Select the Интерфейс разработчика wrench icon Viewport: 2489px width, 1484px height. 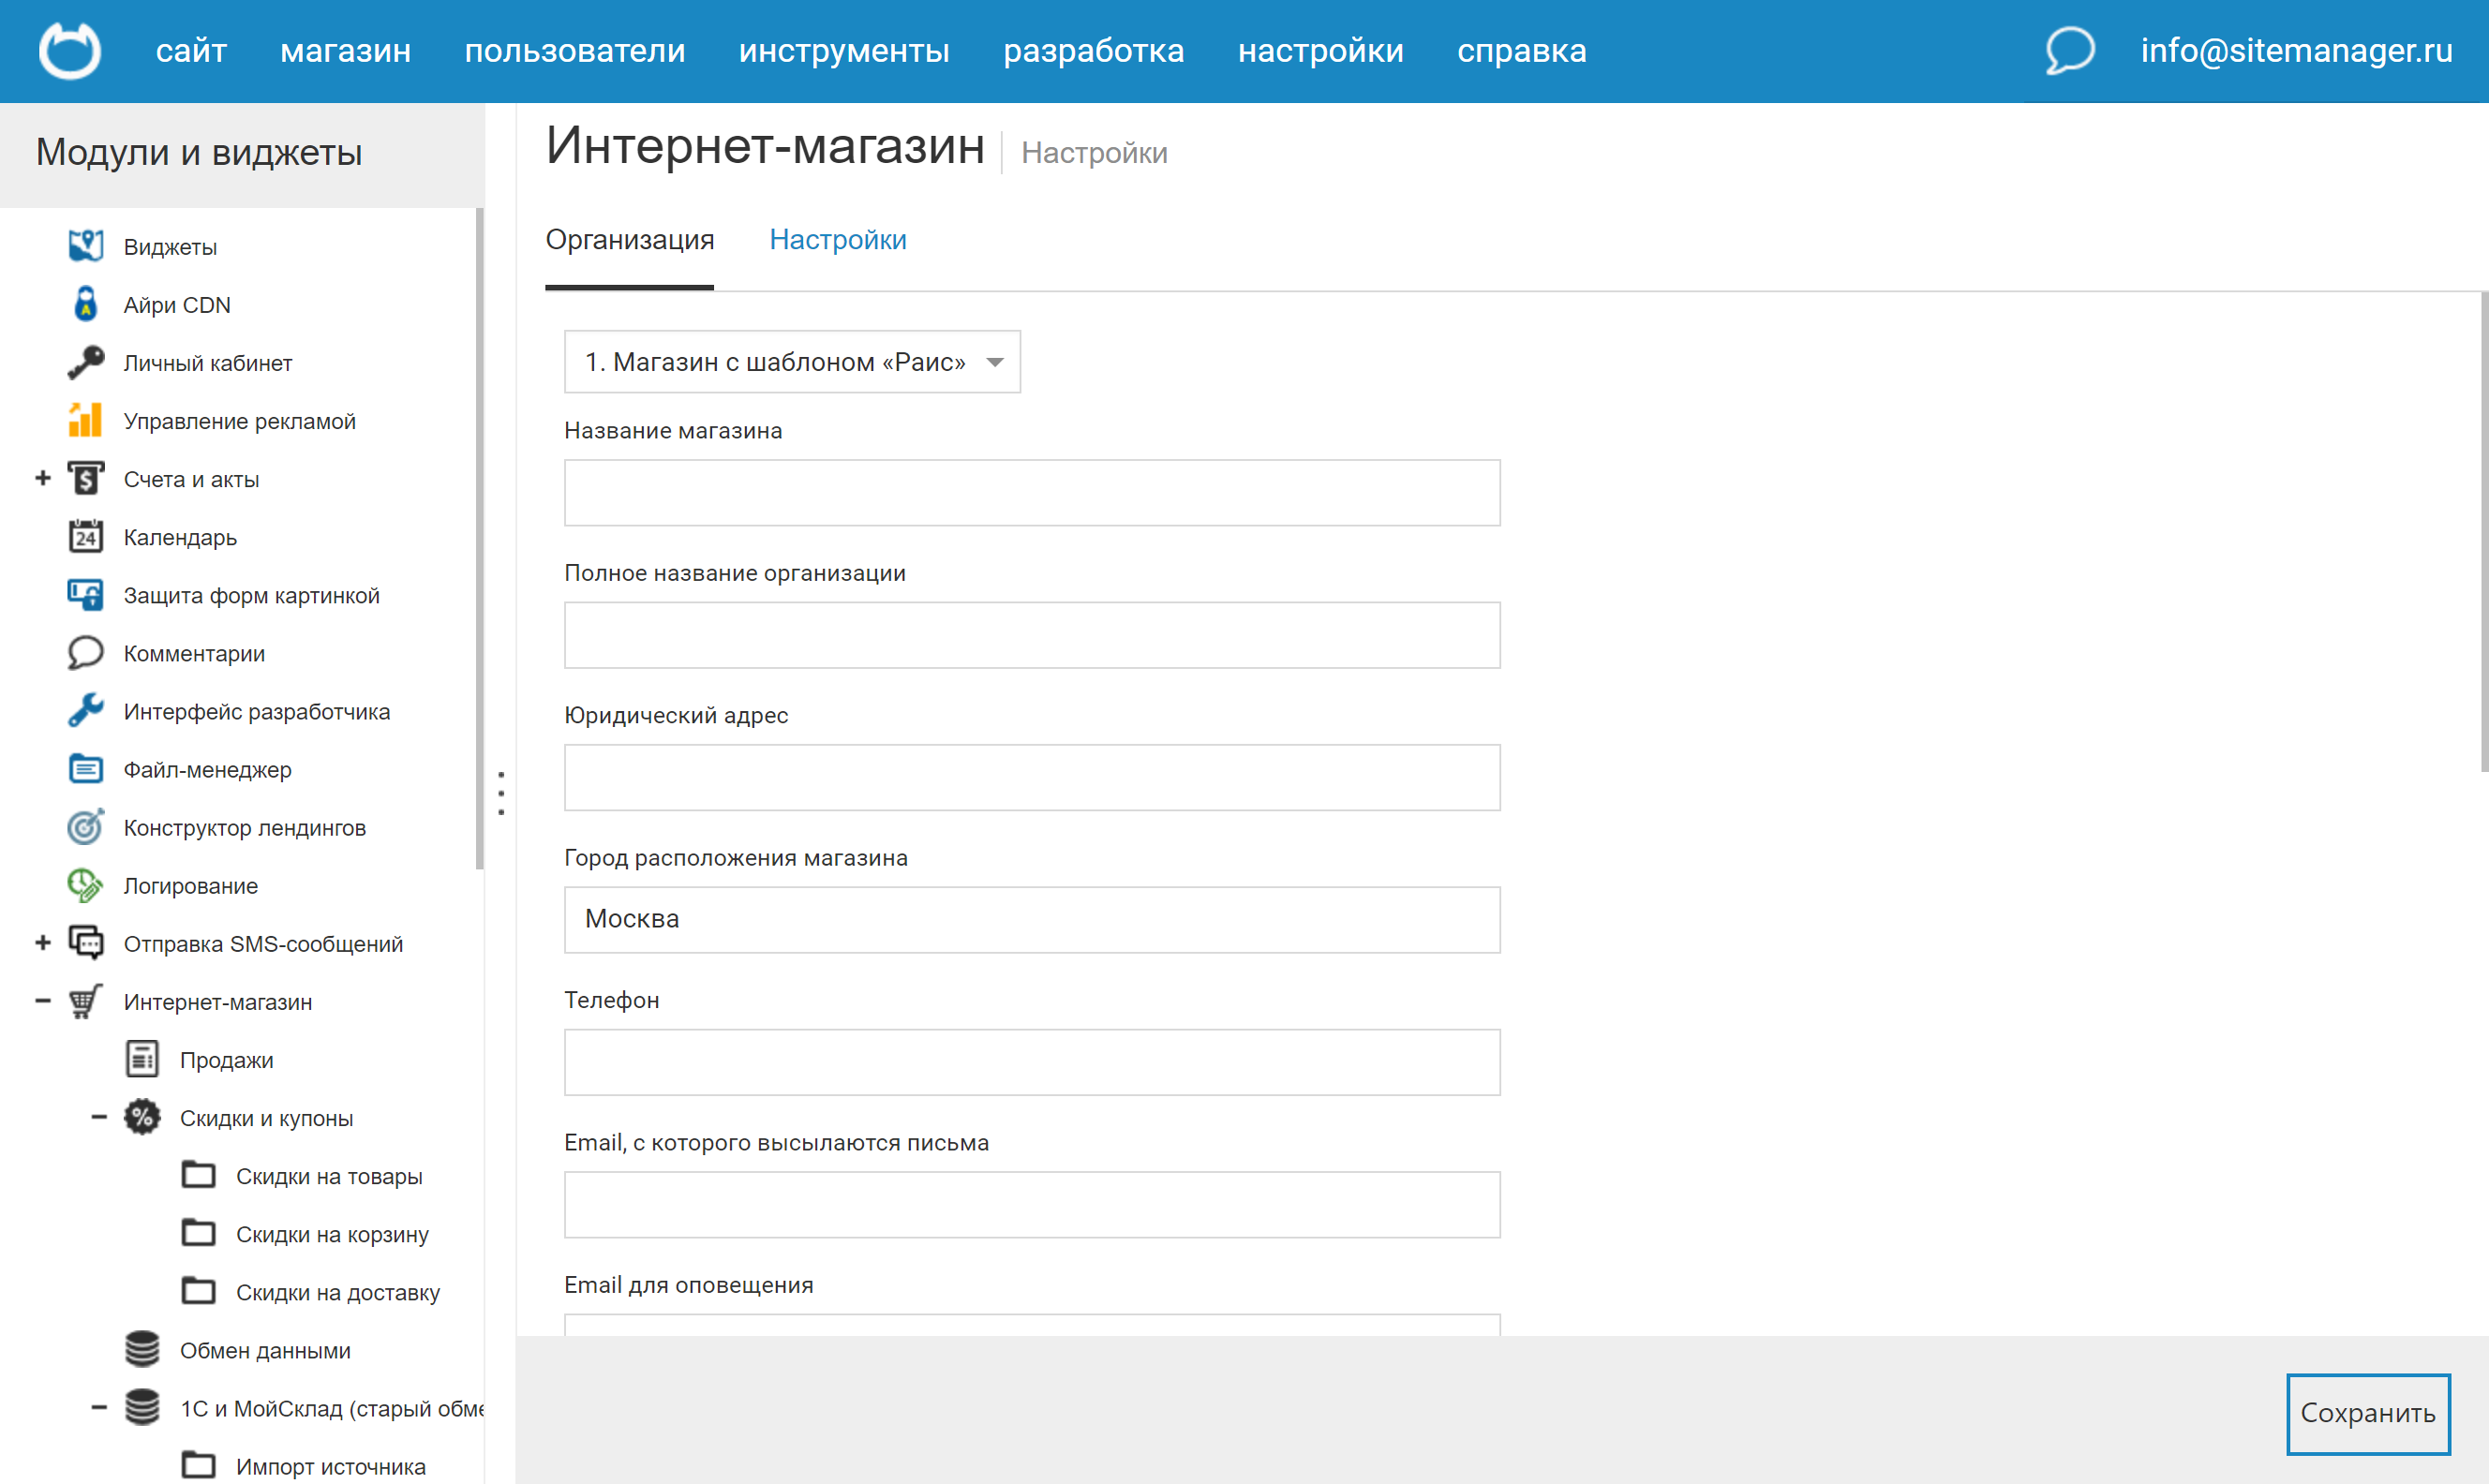coord(86,711)
